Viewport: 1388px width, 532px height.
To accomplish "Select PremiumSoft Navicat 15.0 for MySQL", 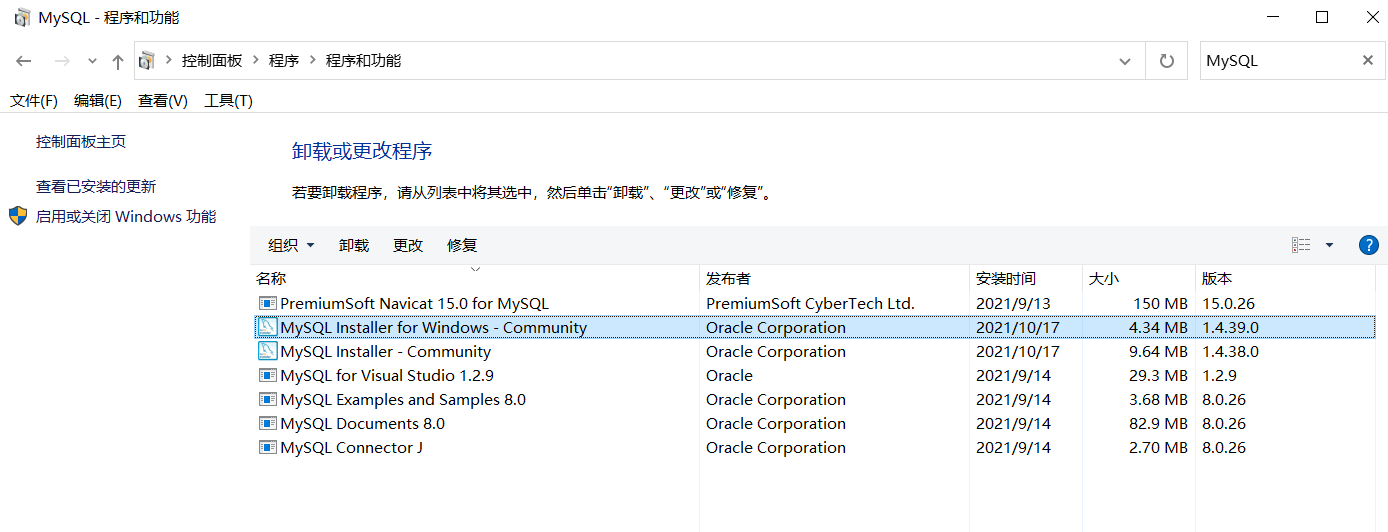I will (x=415, y=303).
